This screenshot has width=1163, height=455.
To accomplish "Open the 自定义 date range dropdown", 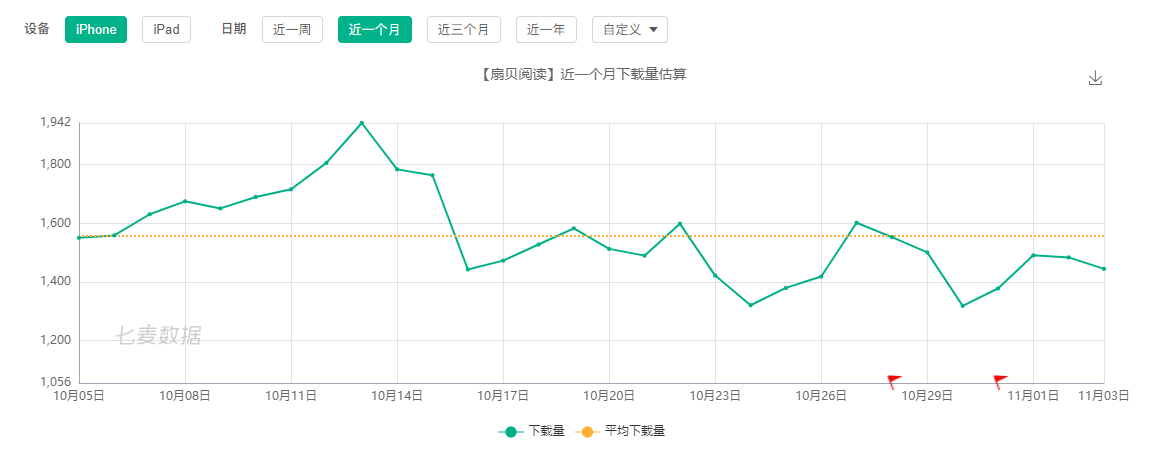I will click(629, 30).
